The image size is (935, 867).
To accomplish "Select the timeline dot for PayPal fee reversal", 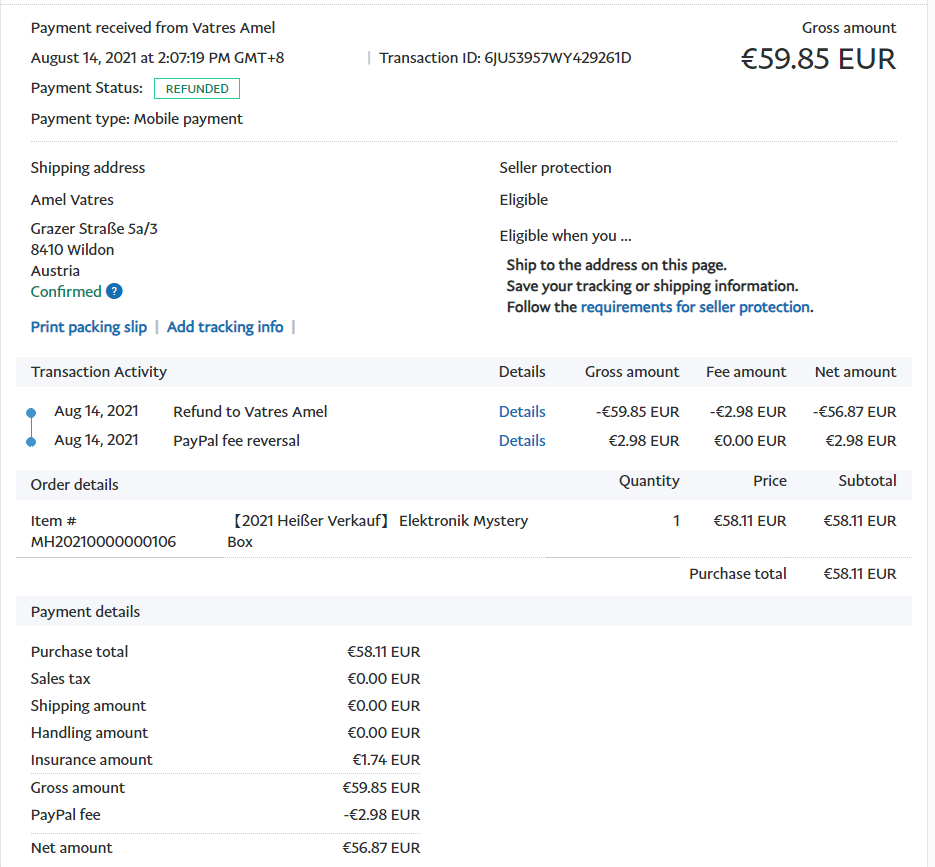I will (31, 441).
